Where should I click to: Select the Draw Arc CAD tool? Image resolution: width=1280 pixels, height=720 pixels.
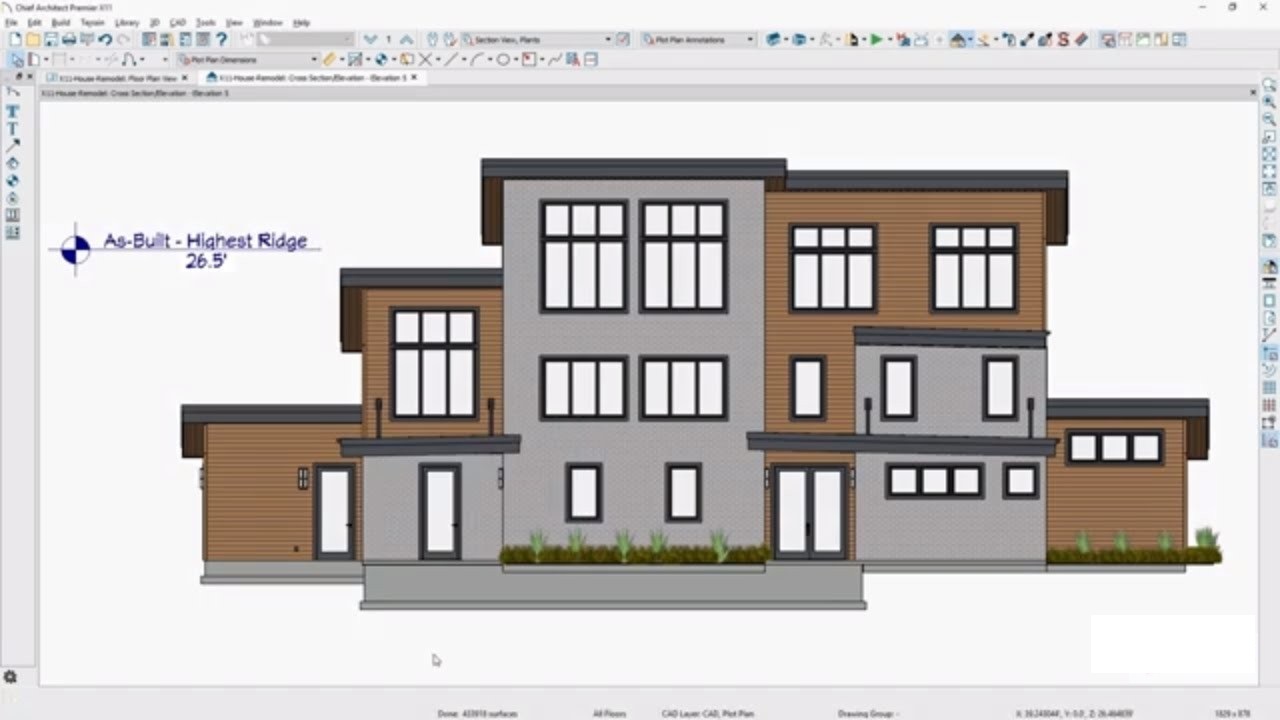pyautogui.click(x=477, y=59)
